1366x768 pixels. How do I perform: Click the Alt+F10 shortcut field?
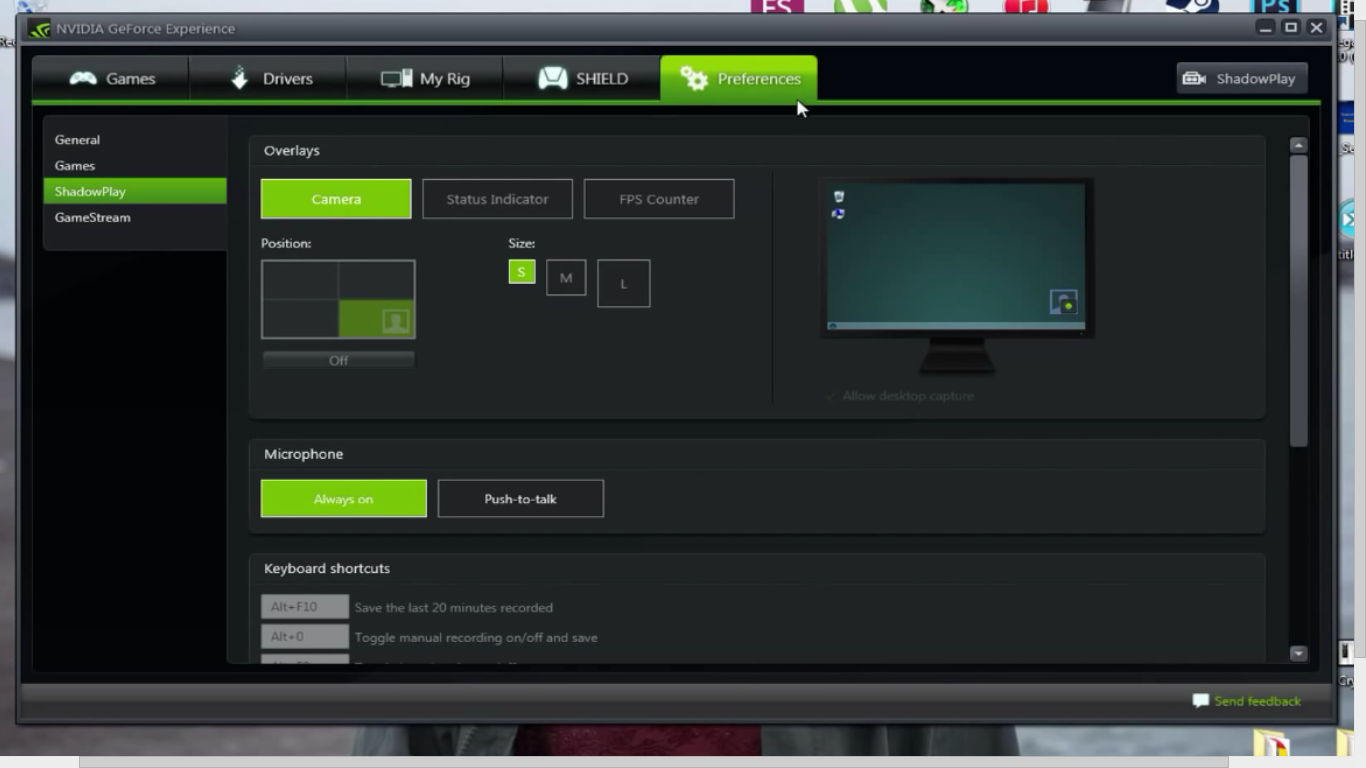click(x=305, y=607)
